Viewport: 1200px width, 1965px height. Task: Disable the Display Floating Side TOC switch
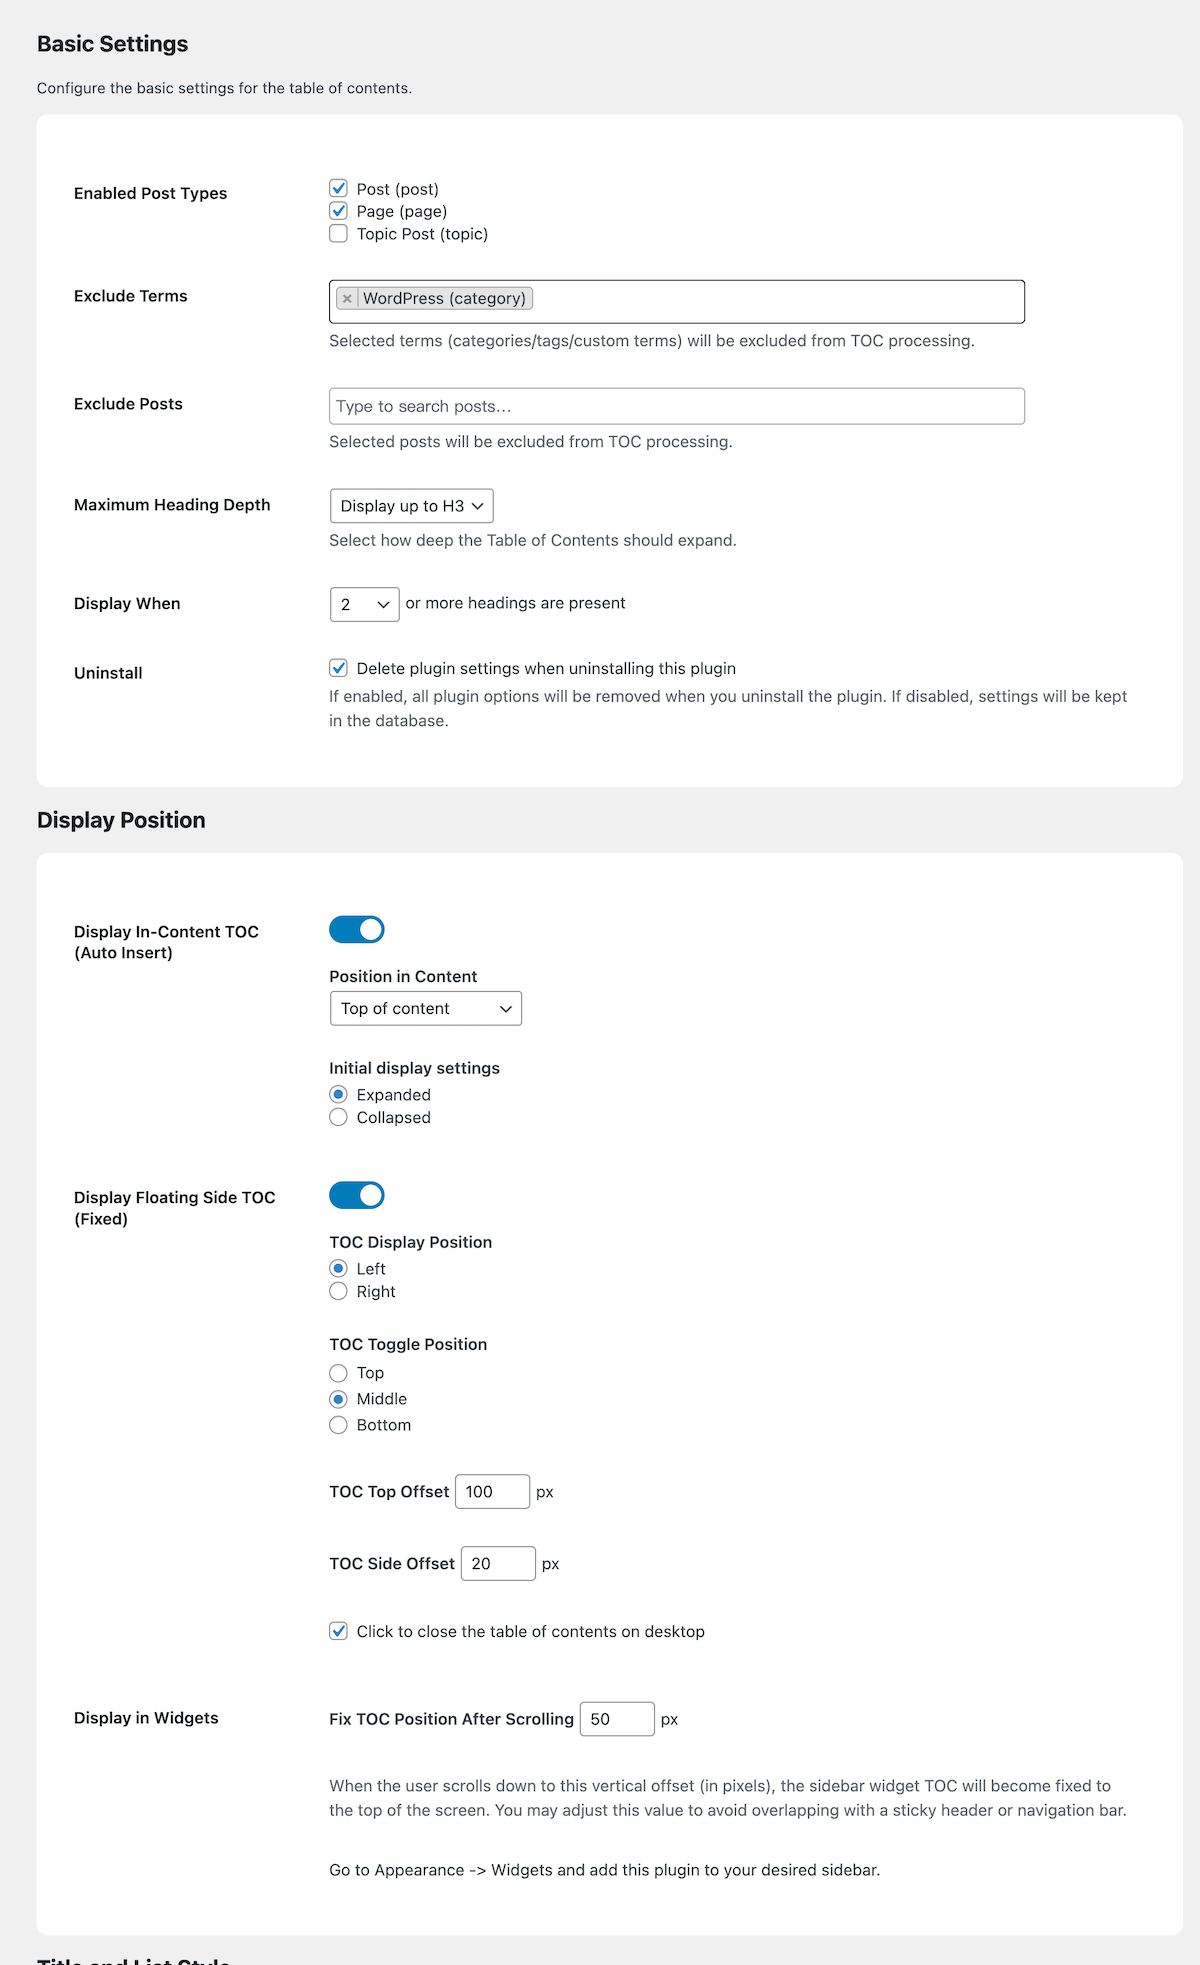(356, 1195)
